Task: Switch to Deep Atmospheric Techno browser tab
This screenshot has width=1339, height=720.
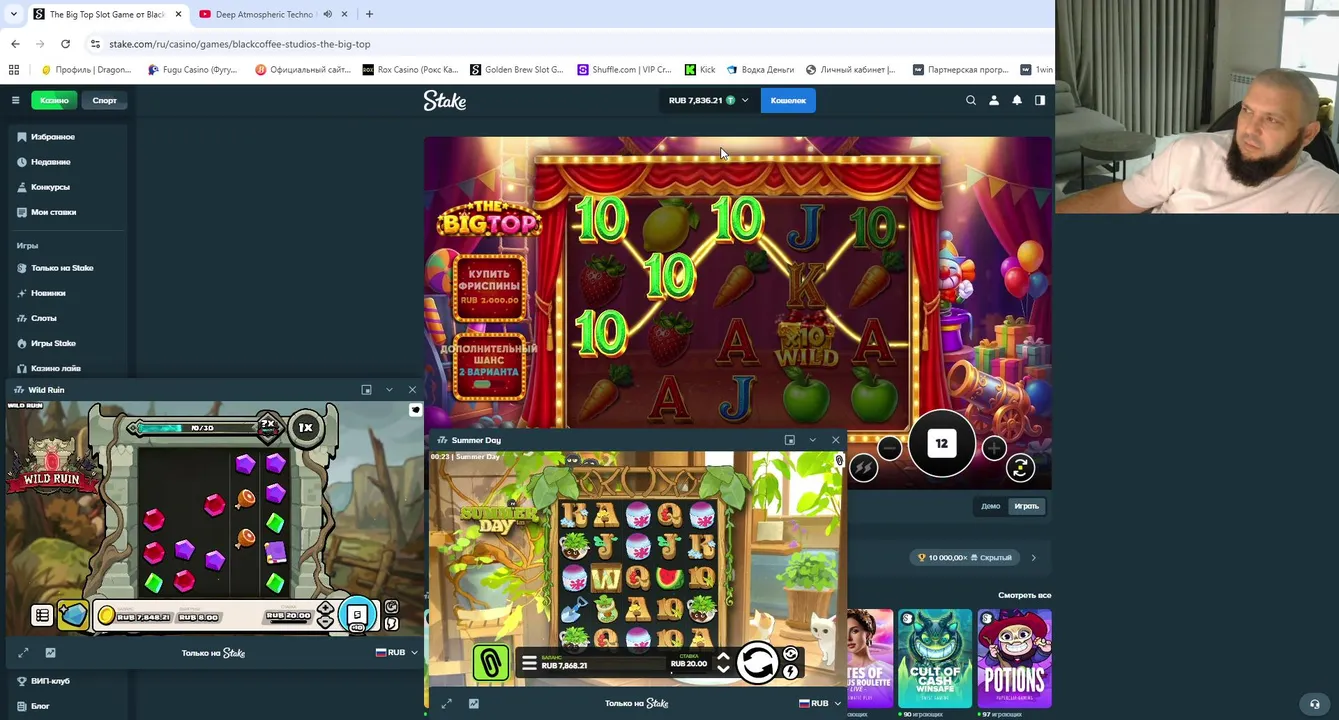Action: 264,14
